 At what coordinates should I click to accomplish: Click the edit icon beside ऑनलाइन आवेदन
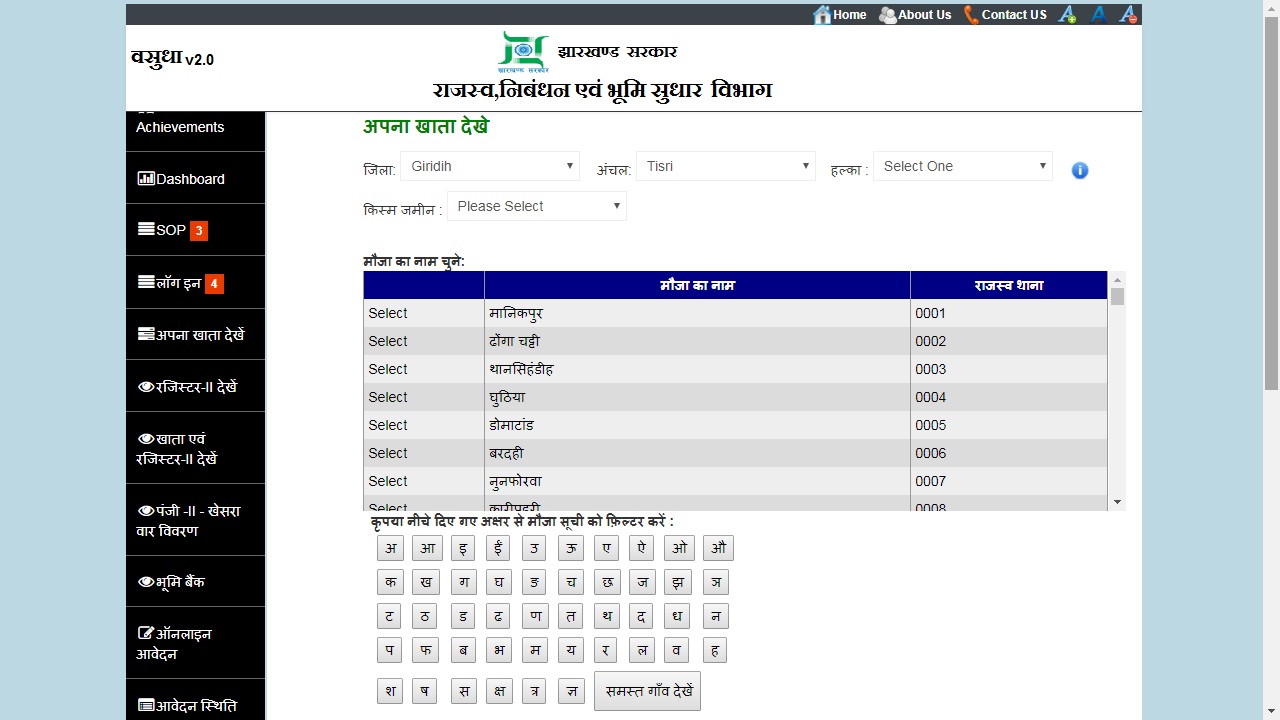[145, 631]
